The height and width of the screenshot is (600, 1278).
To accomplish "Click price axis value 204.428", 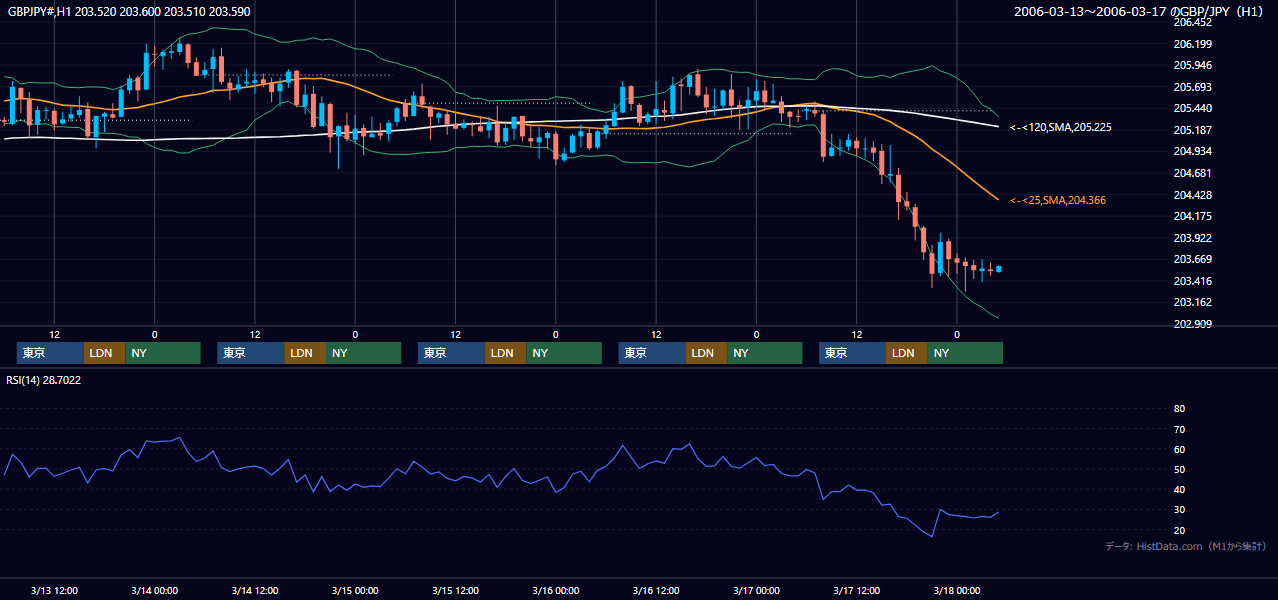I will [1193, 195].
